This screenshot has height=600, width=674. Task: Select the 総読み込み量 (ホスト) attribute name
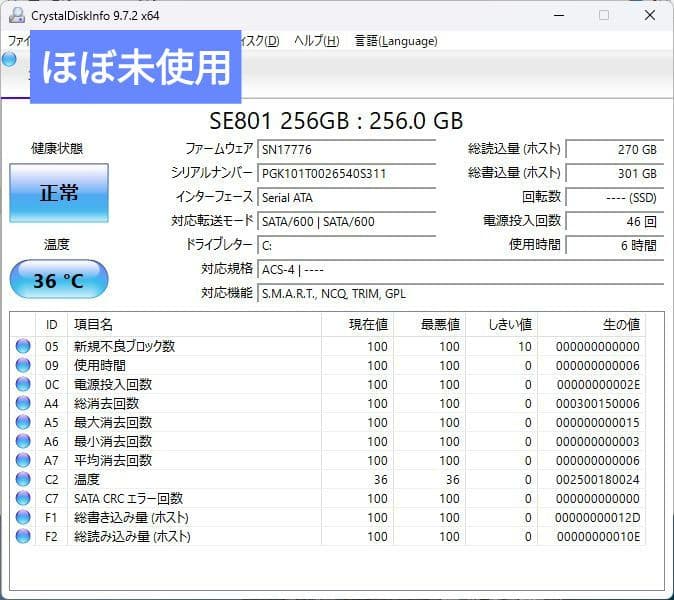pos(132,536)
